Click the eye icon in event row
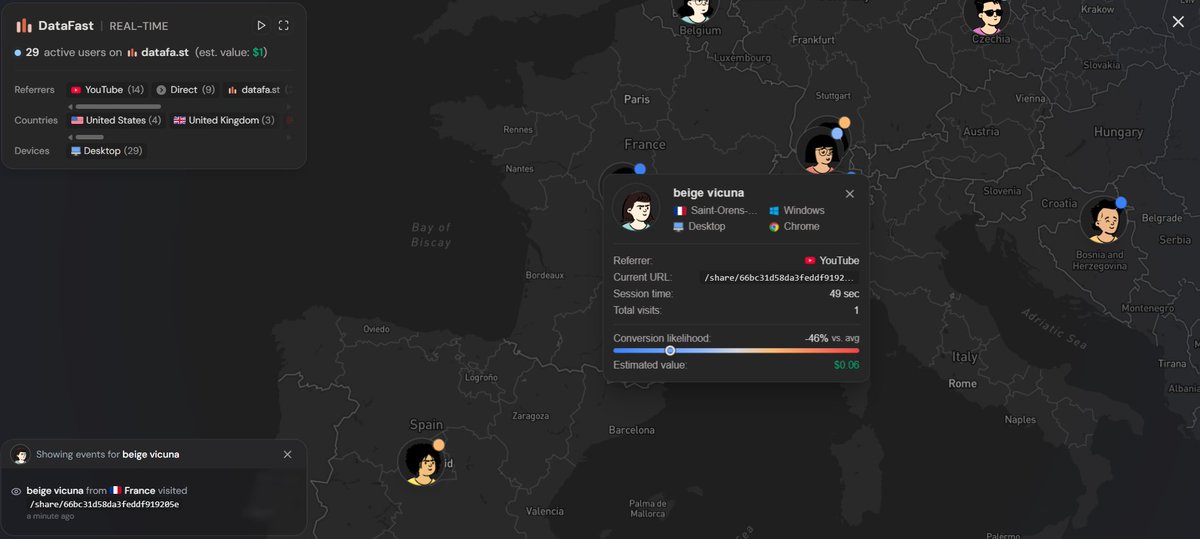The width and height of the screenshot is (1200, 539). pyautogui.click(x=16, y=492)
